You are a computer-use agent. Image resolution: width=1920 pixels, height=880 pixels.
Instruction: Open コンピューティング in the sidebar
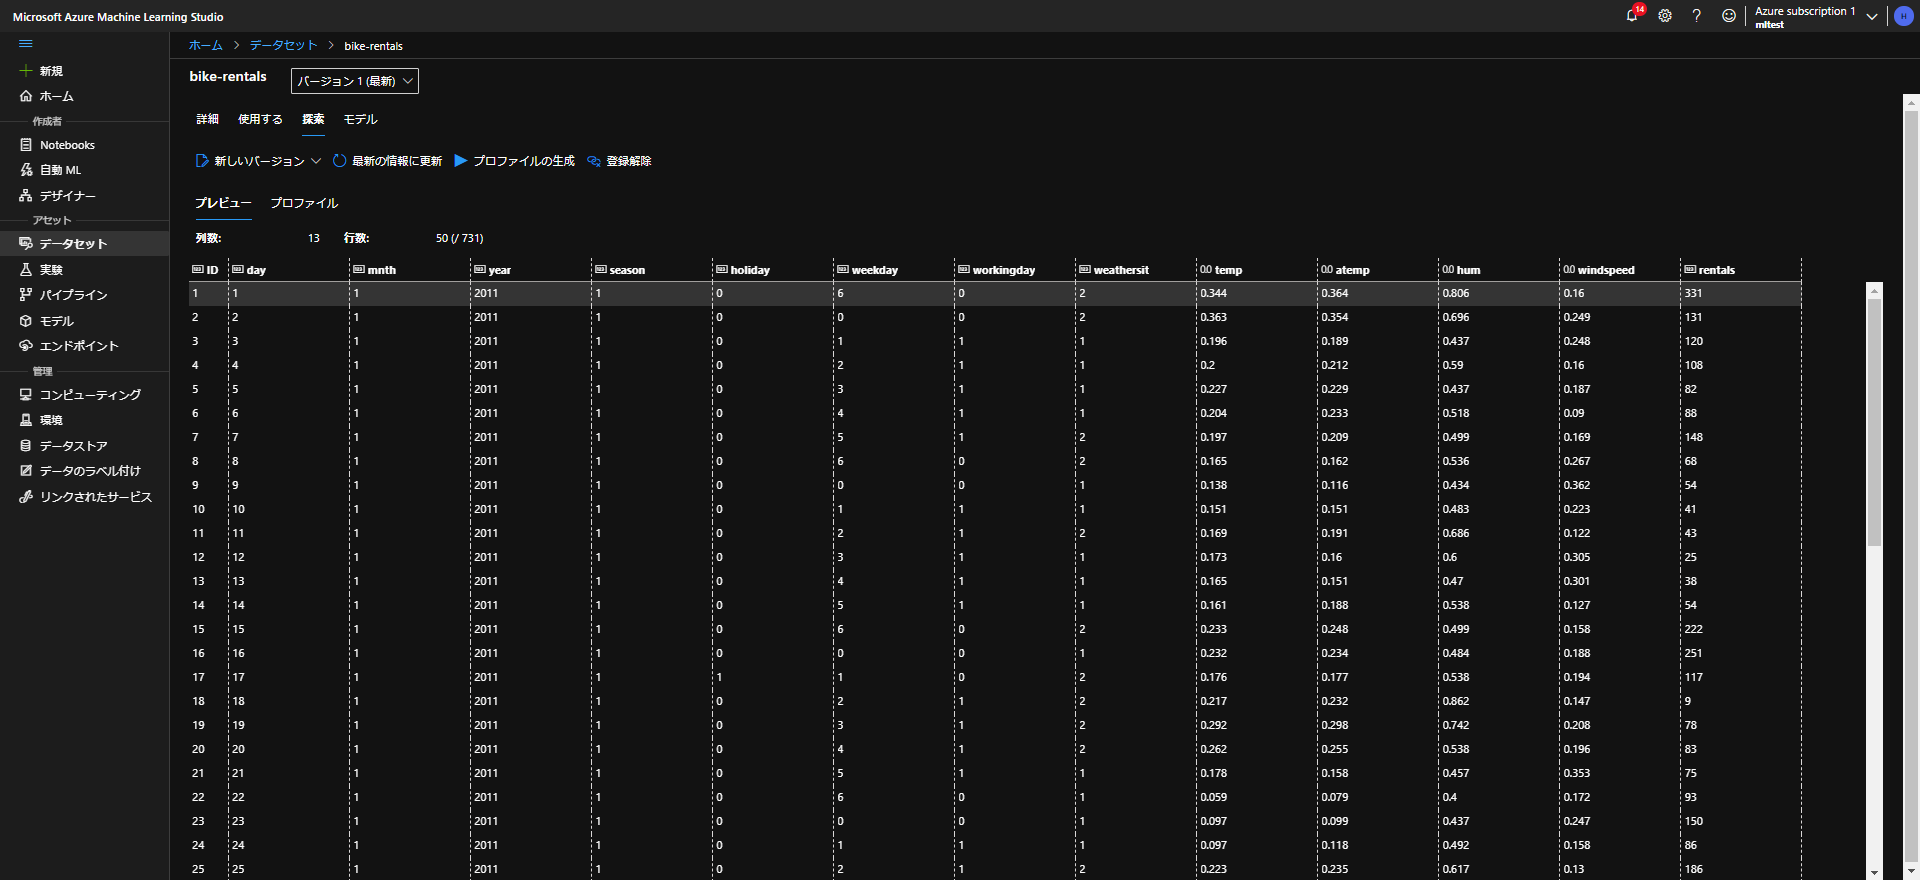point(90,395)
